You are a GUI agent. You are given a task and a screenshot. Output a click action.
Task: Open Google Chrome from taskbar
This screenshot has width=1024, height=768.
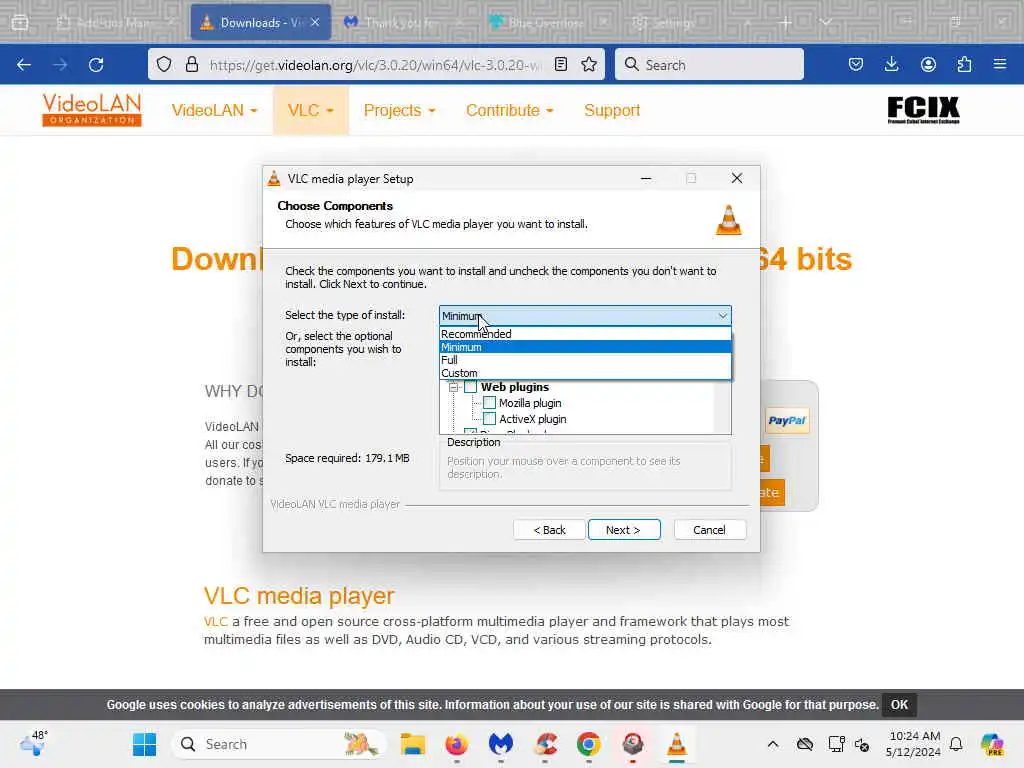point(588,744)
